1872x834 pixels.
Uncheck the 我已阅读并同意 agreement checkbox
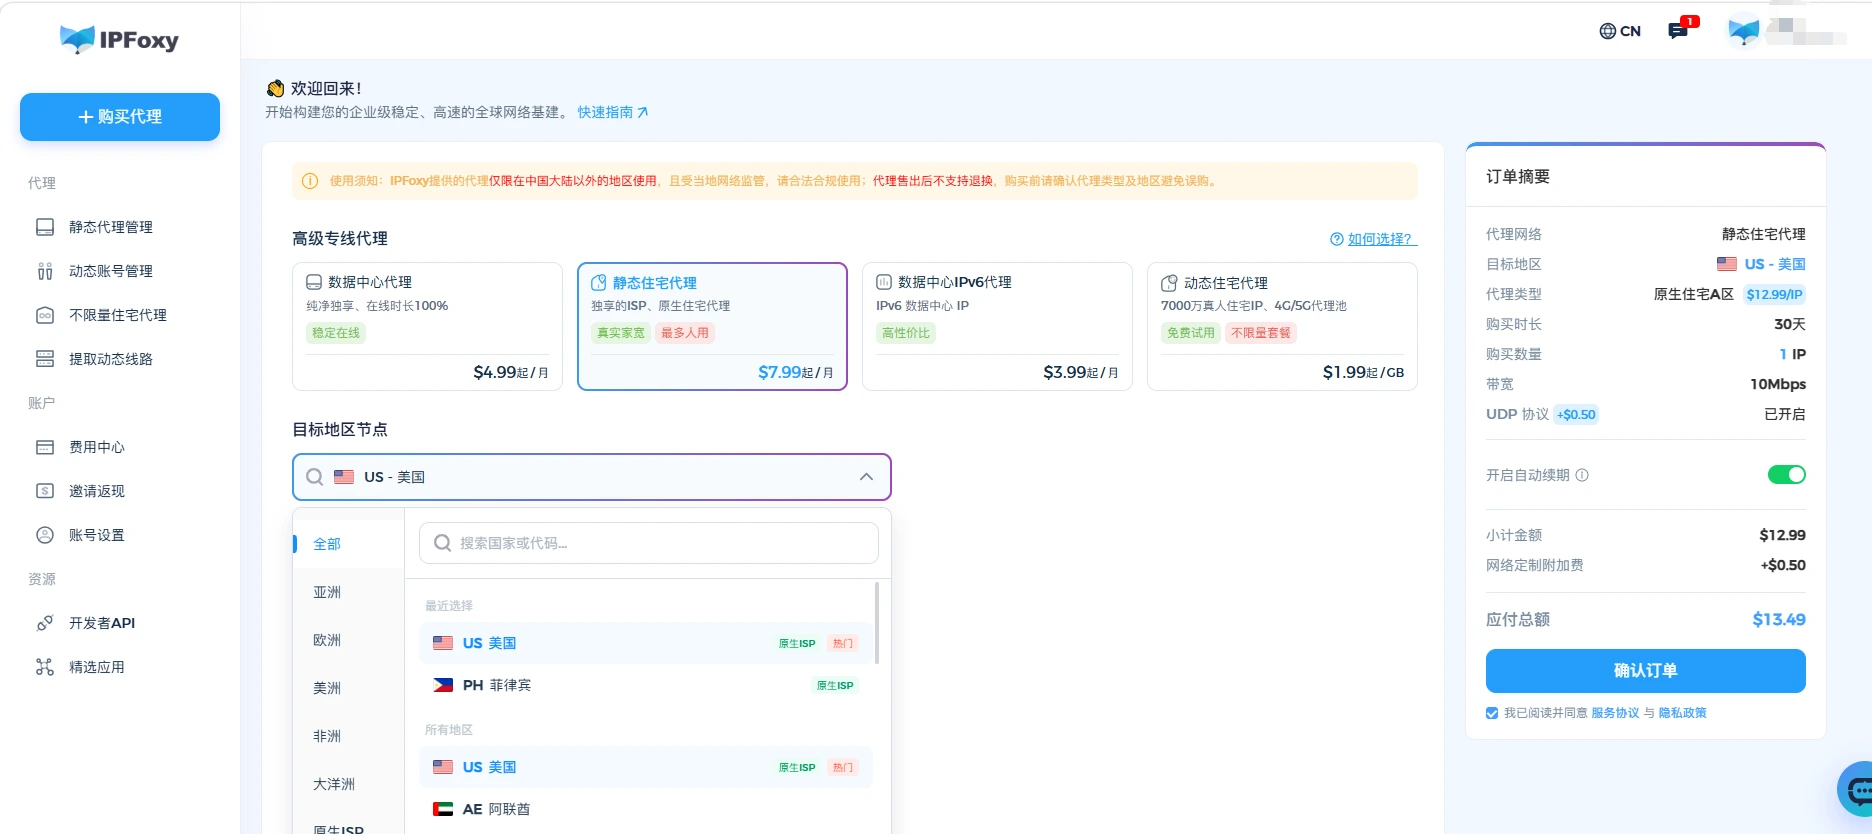1492,713
